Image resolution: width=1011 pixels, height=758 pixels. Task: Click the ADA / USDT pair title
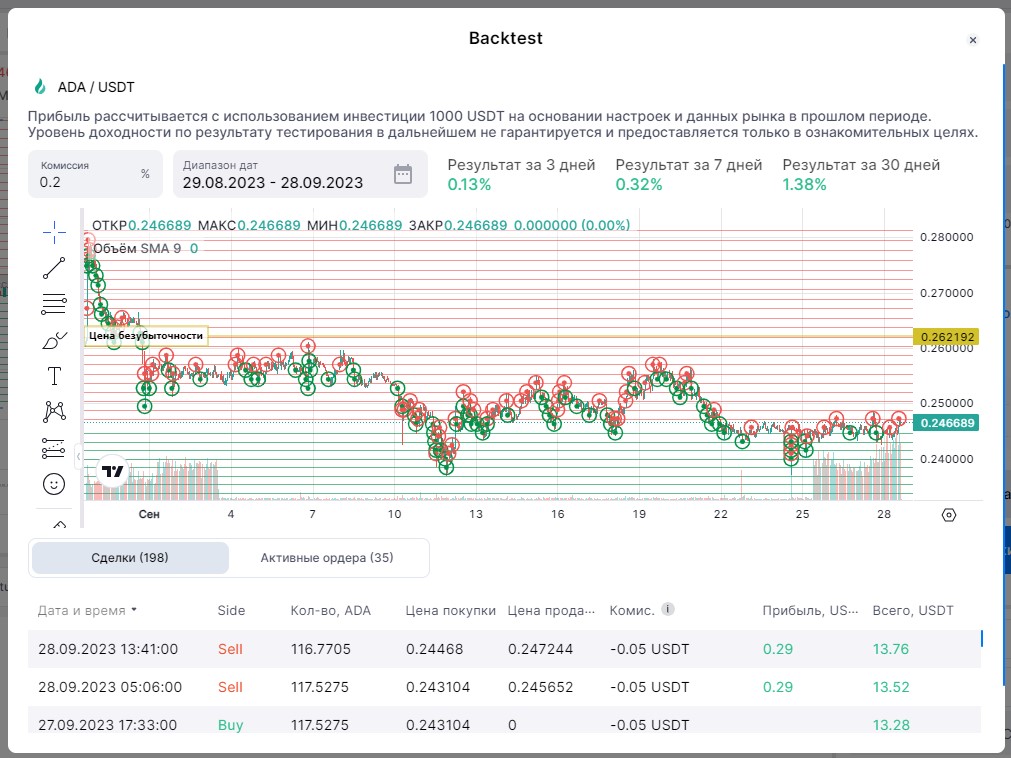[96, 87]
